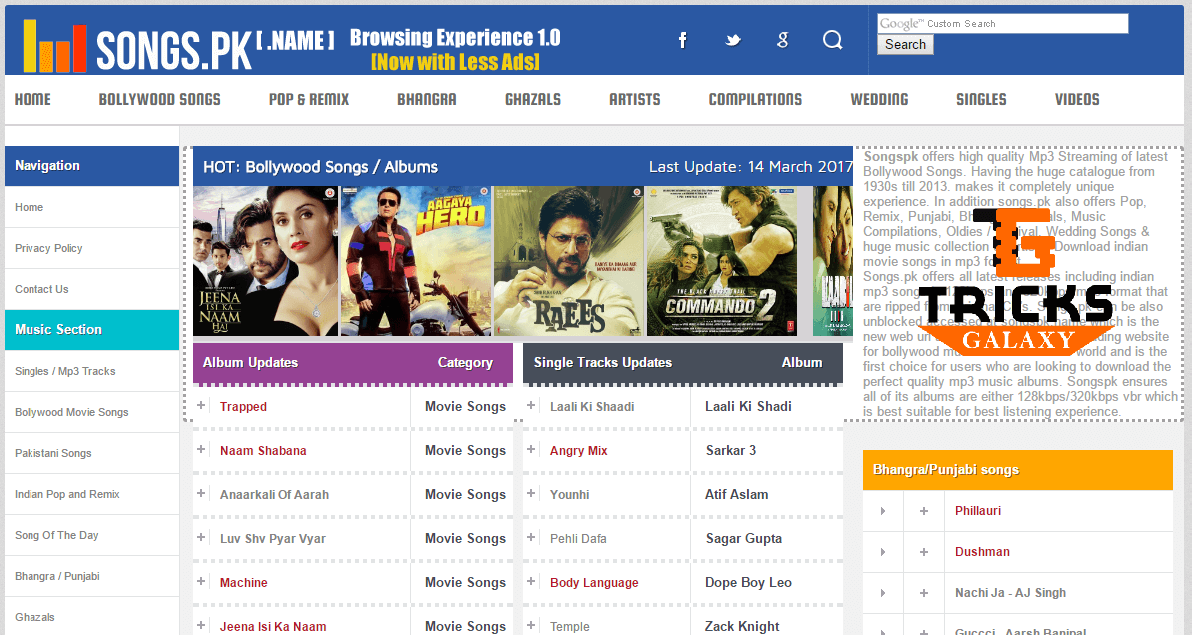The image size is (1193, 636).
Task: Click Atif Aslam album cell
Action: click(736, 494)
